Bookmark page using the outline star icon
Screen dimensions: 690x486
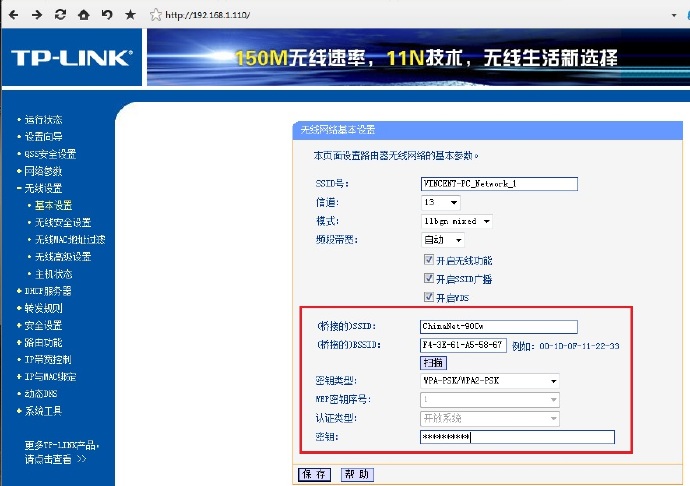click(x=155, y=15)
